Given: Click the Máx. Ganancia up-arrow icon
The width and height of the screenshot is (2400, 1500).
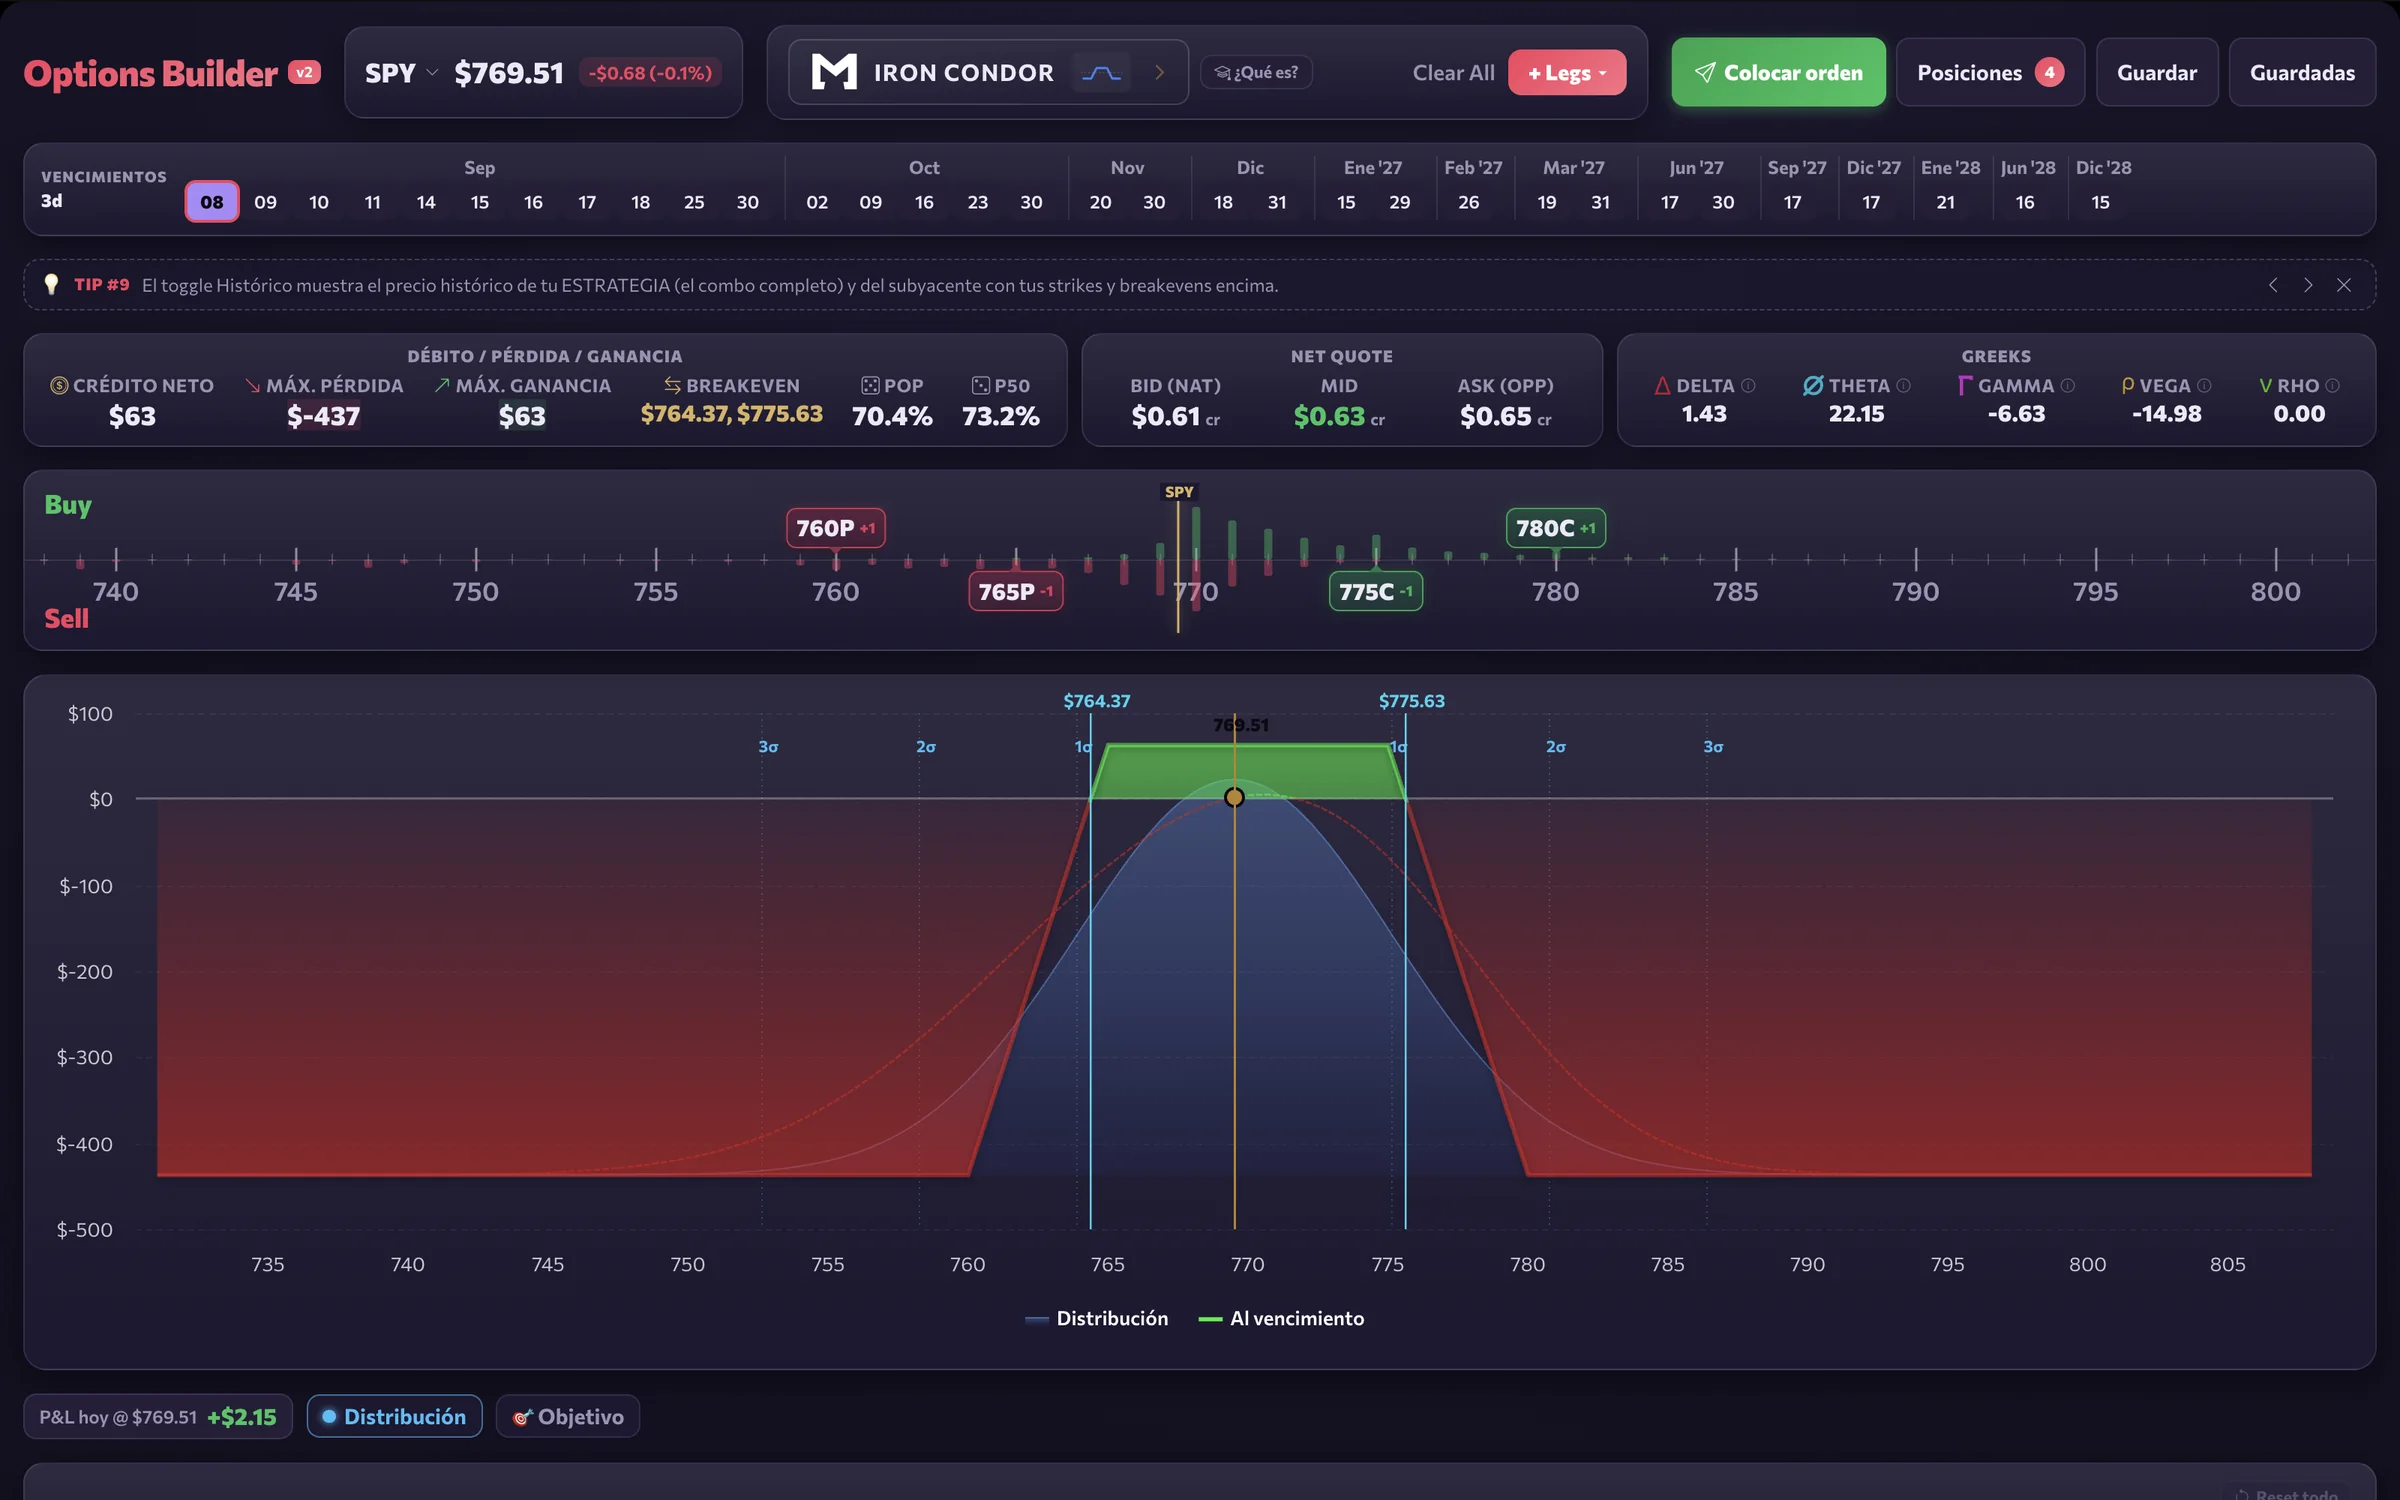Looking at the screenshot, I should tap(442, 386).
